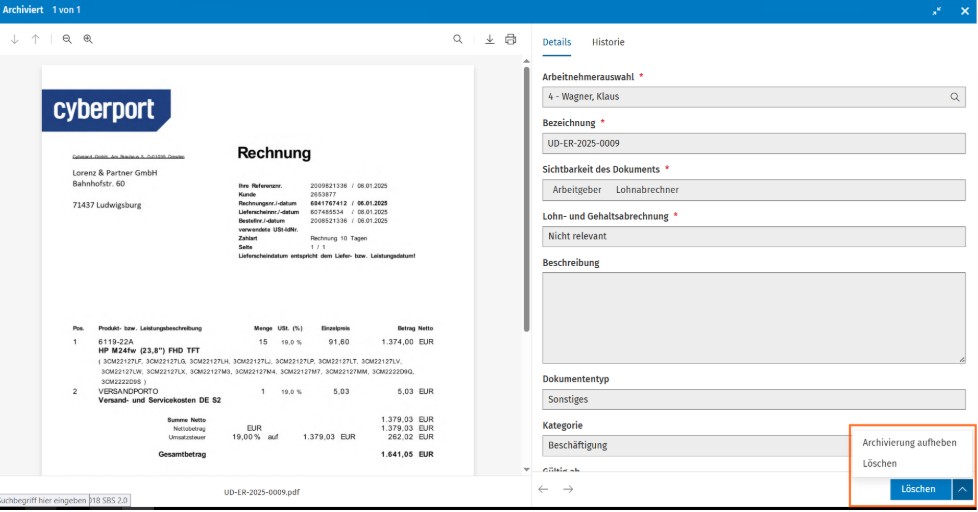
Task: Click the scroll-up arrow of the viewer
Action: [x=526, y=61]
